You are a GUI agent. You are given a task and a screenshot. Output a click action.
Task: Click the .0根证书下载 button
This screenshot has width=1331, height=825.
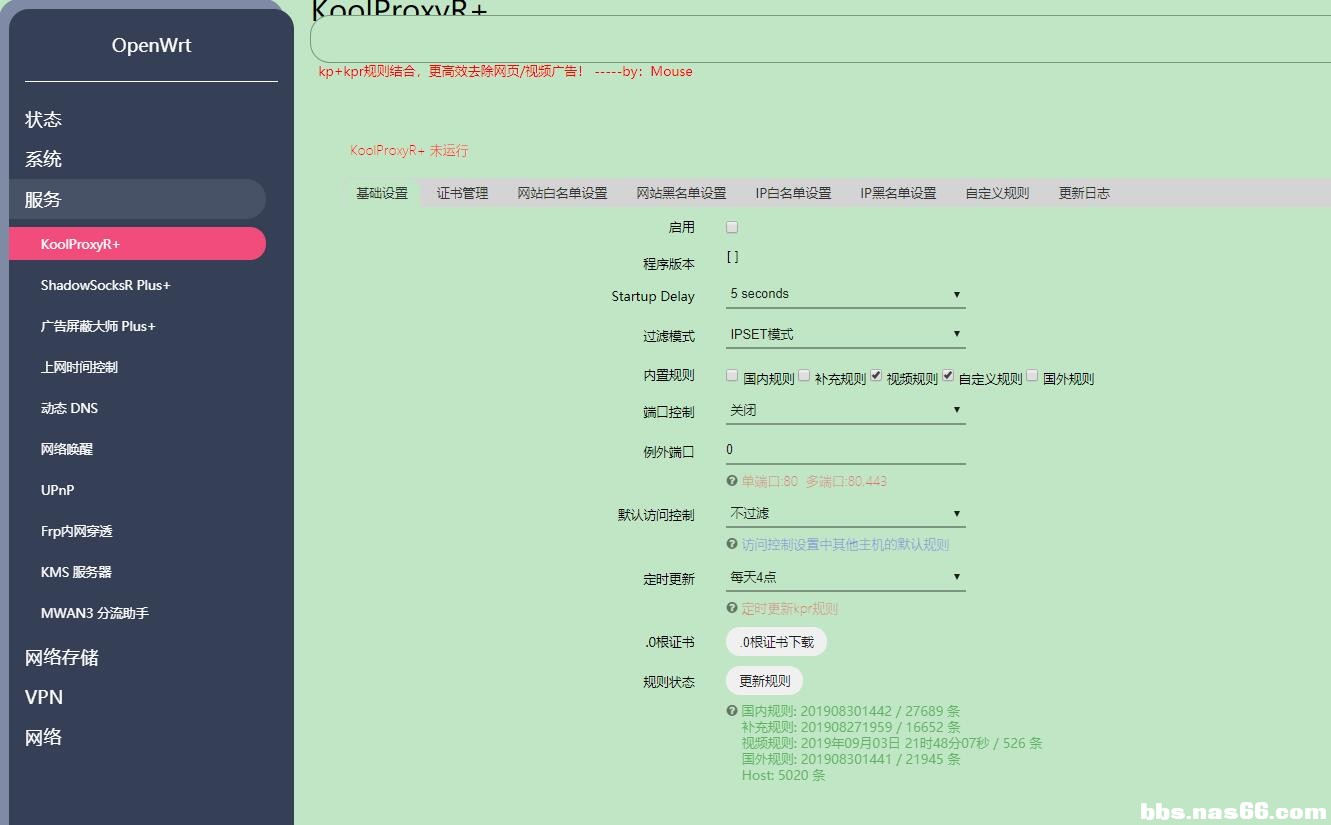point(776,642)
